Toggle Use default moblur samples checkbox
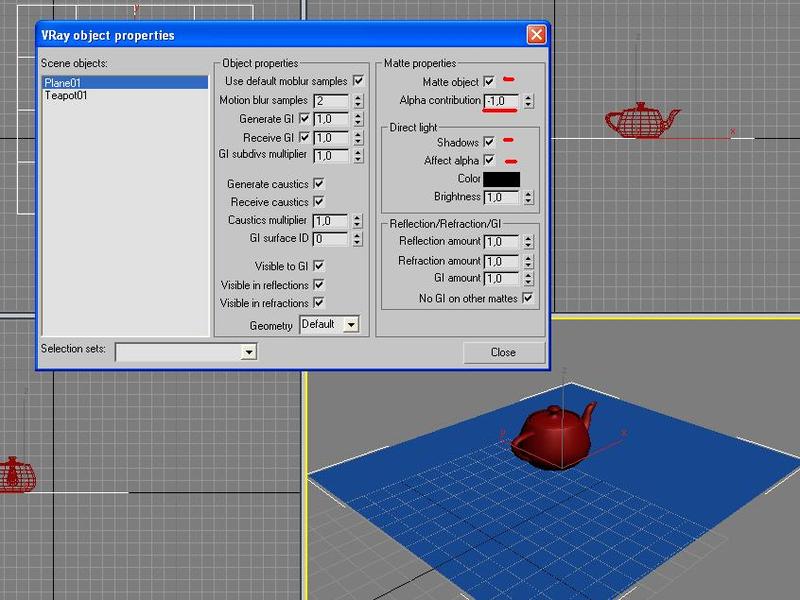 coord(359,81)
